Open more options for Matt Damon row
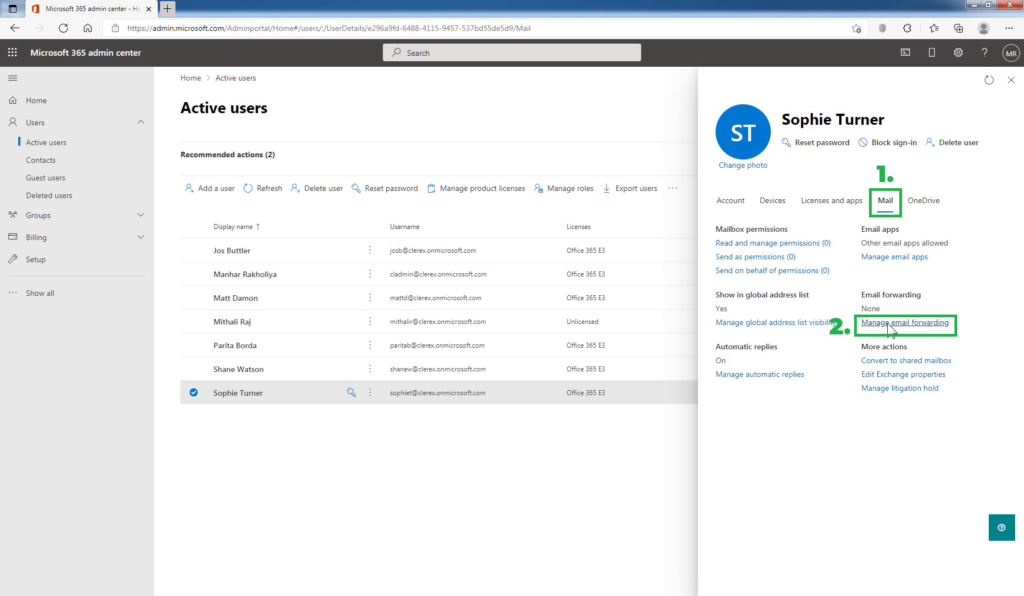1024x596 pixels. (370, 298)
